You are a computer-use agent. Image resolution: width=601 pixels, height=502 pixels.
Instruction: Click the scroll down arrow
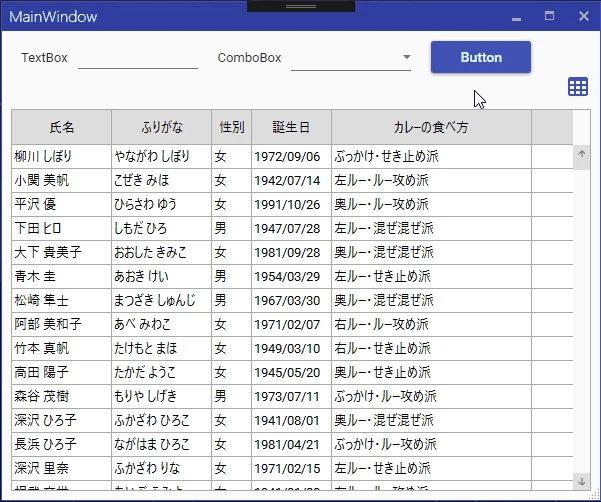[581, 481]
